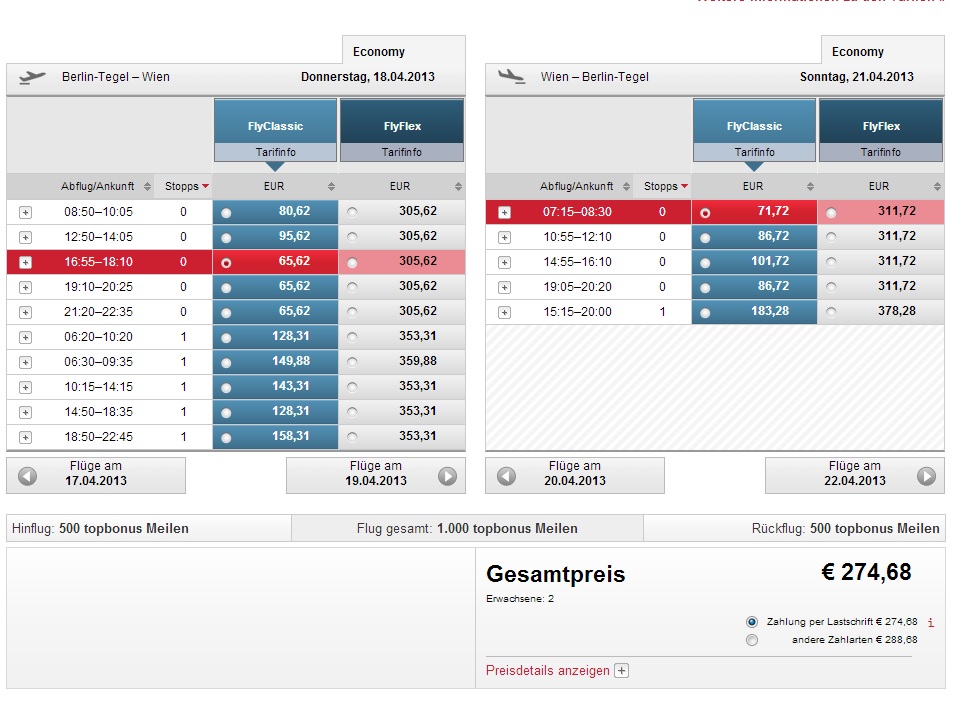This screenshot has width=955, height=703.
Task: Expand Preisdetails anzeigen section
Action: 621,671
